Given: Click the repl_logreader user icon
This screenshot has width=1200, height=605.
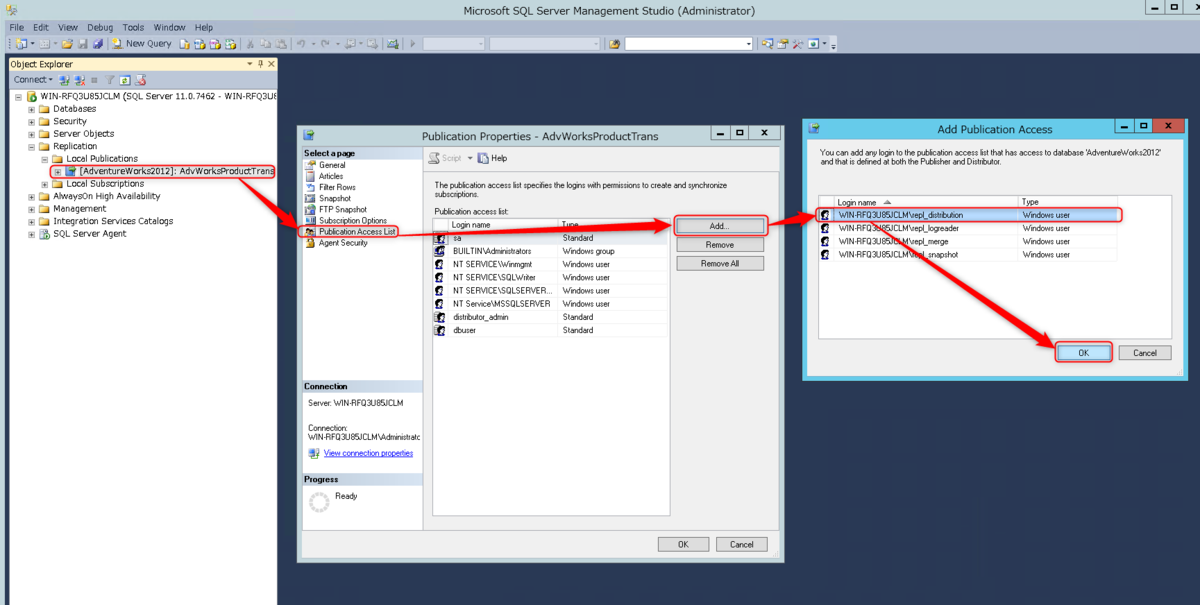Looking at the screenshot, I should click(825, 228).
